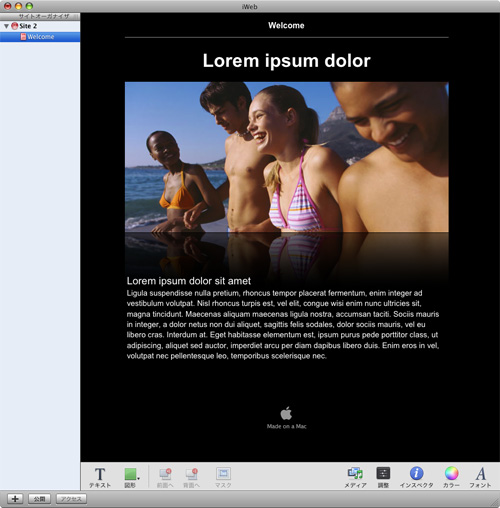Open the Fonts (フォント) panel
500x508 pixels.
(x=480, y=477)
